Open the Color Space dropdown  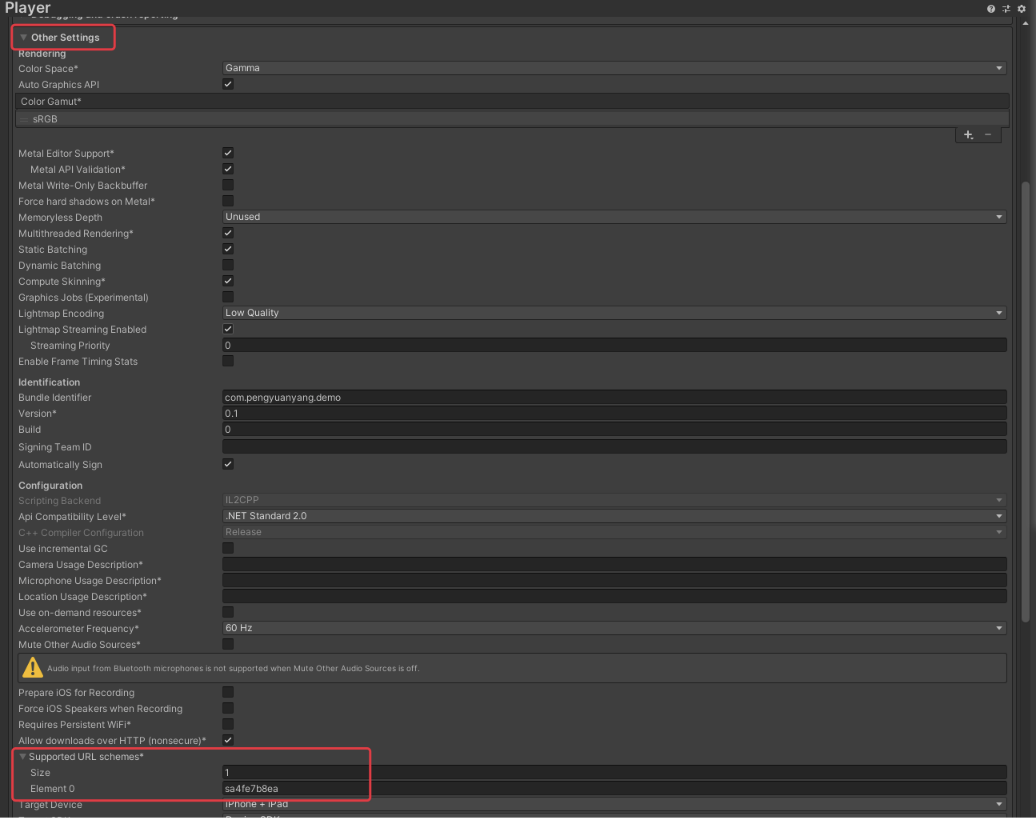click(614, 68)
